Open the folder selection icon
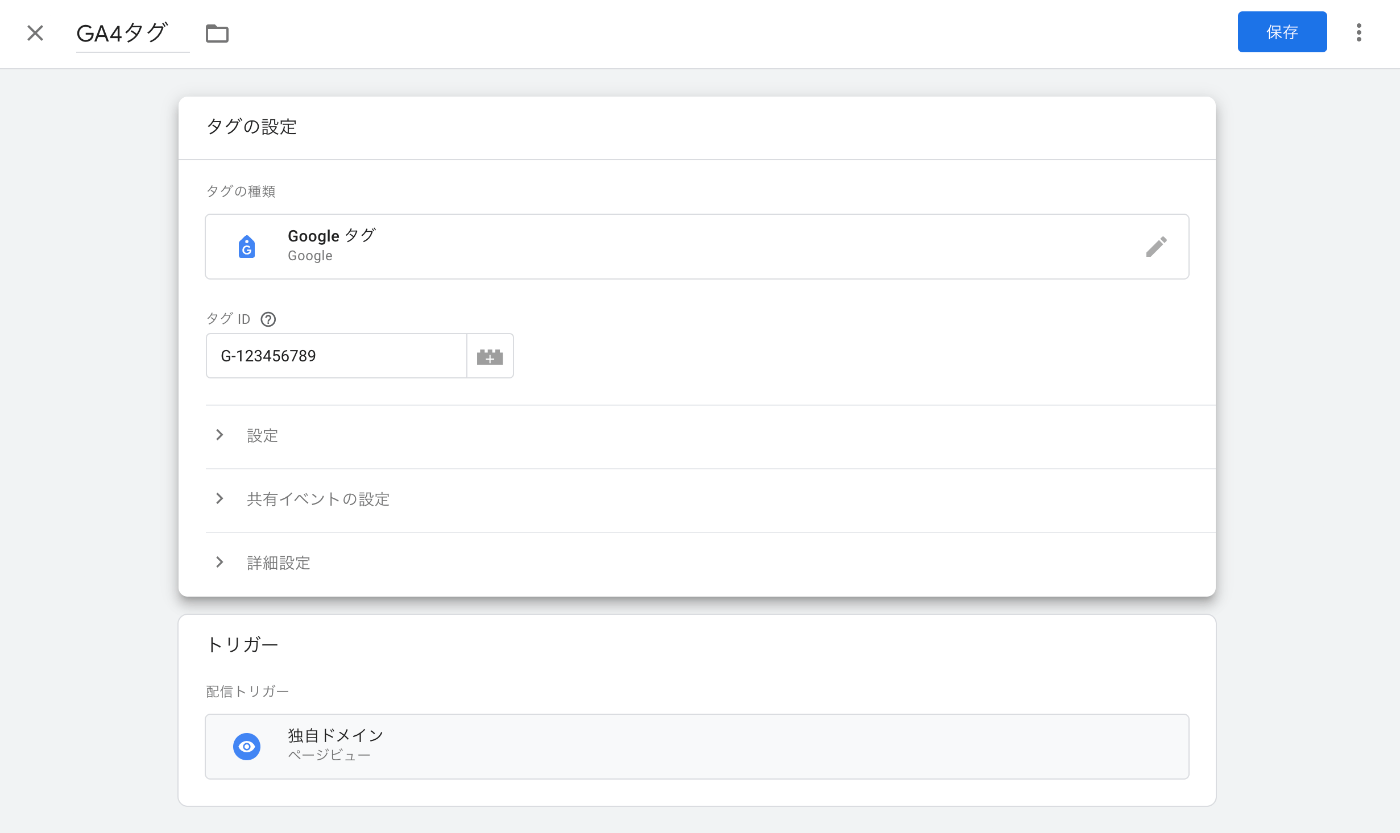This screenshot has width=1400, height=833. (217, 33)
